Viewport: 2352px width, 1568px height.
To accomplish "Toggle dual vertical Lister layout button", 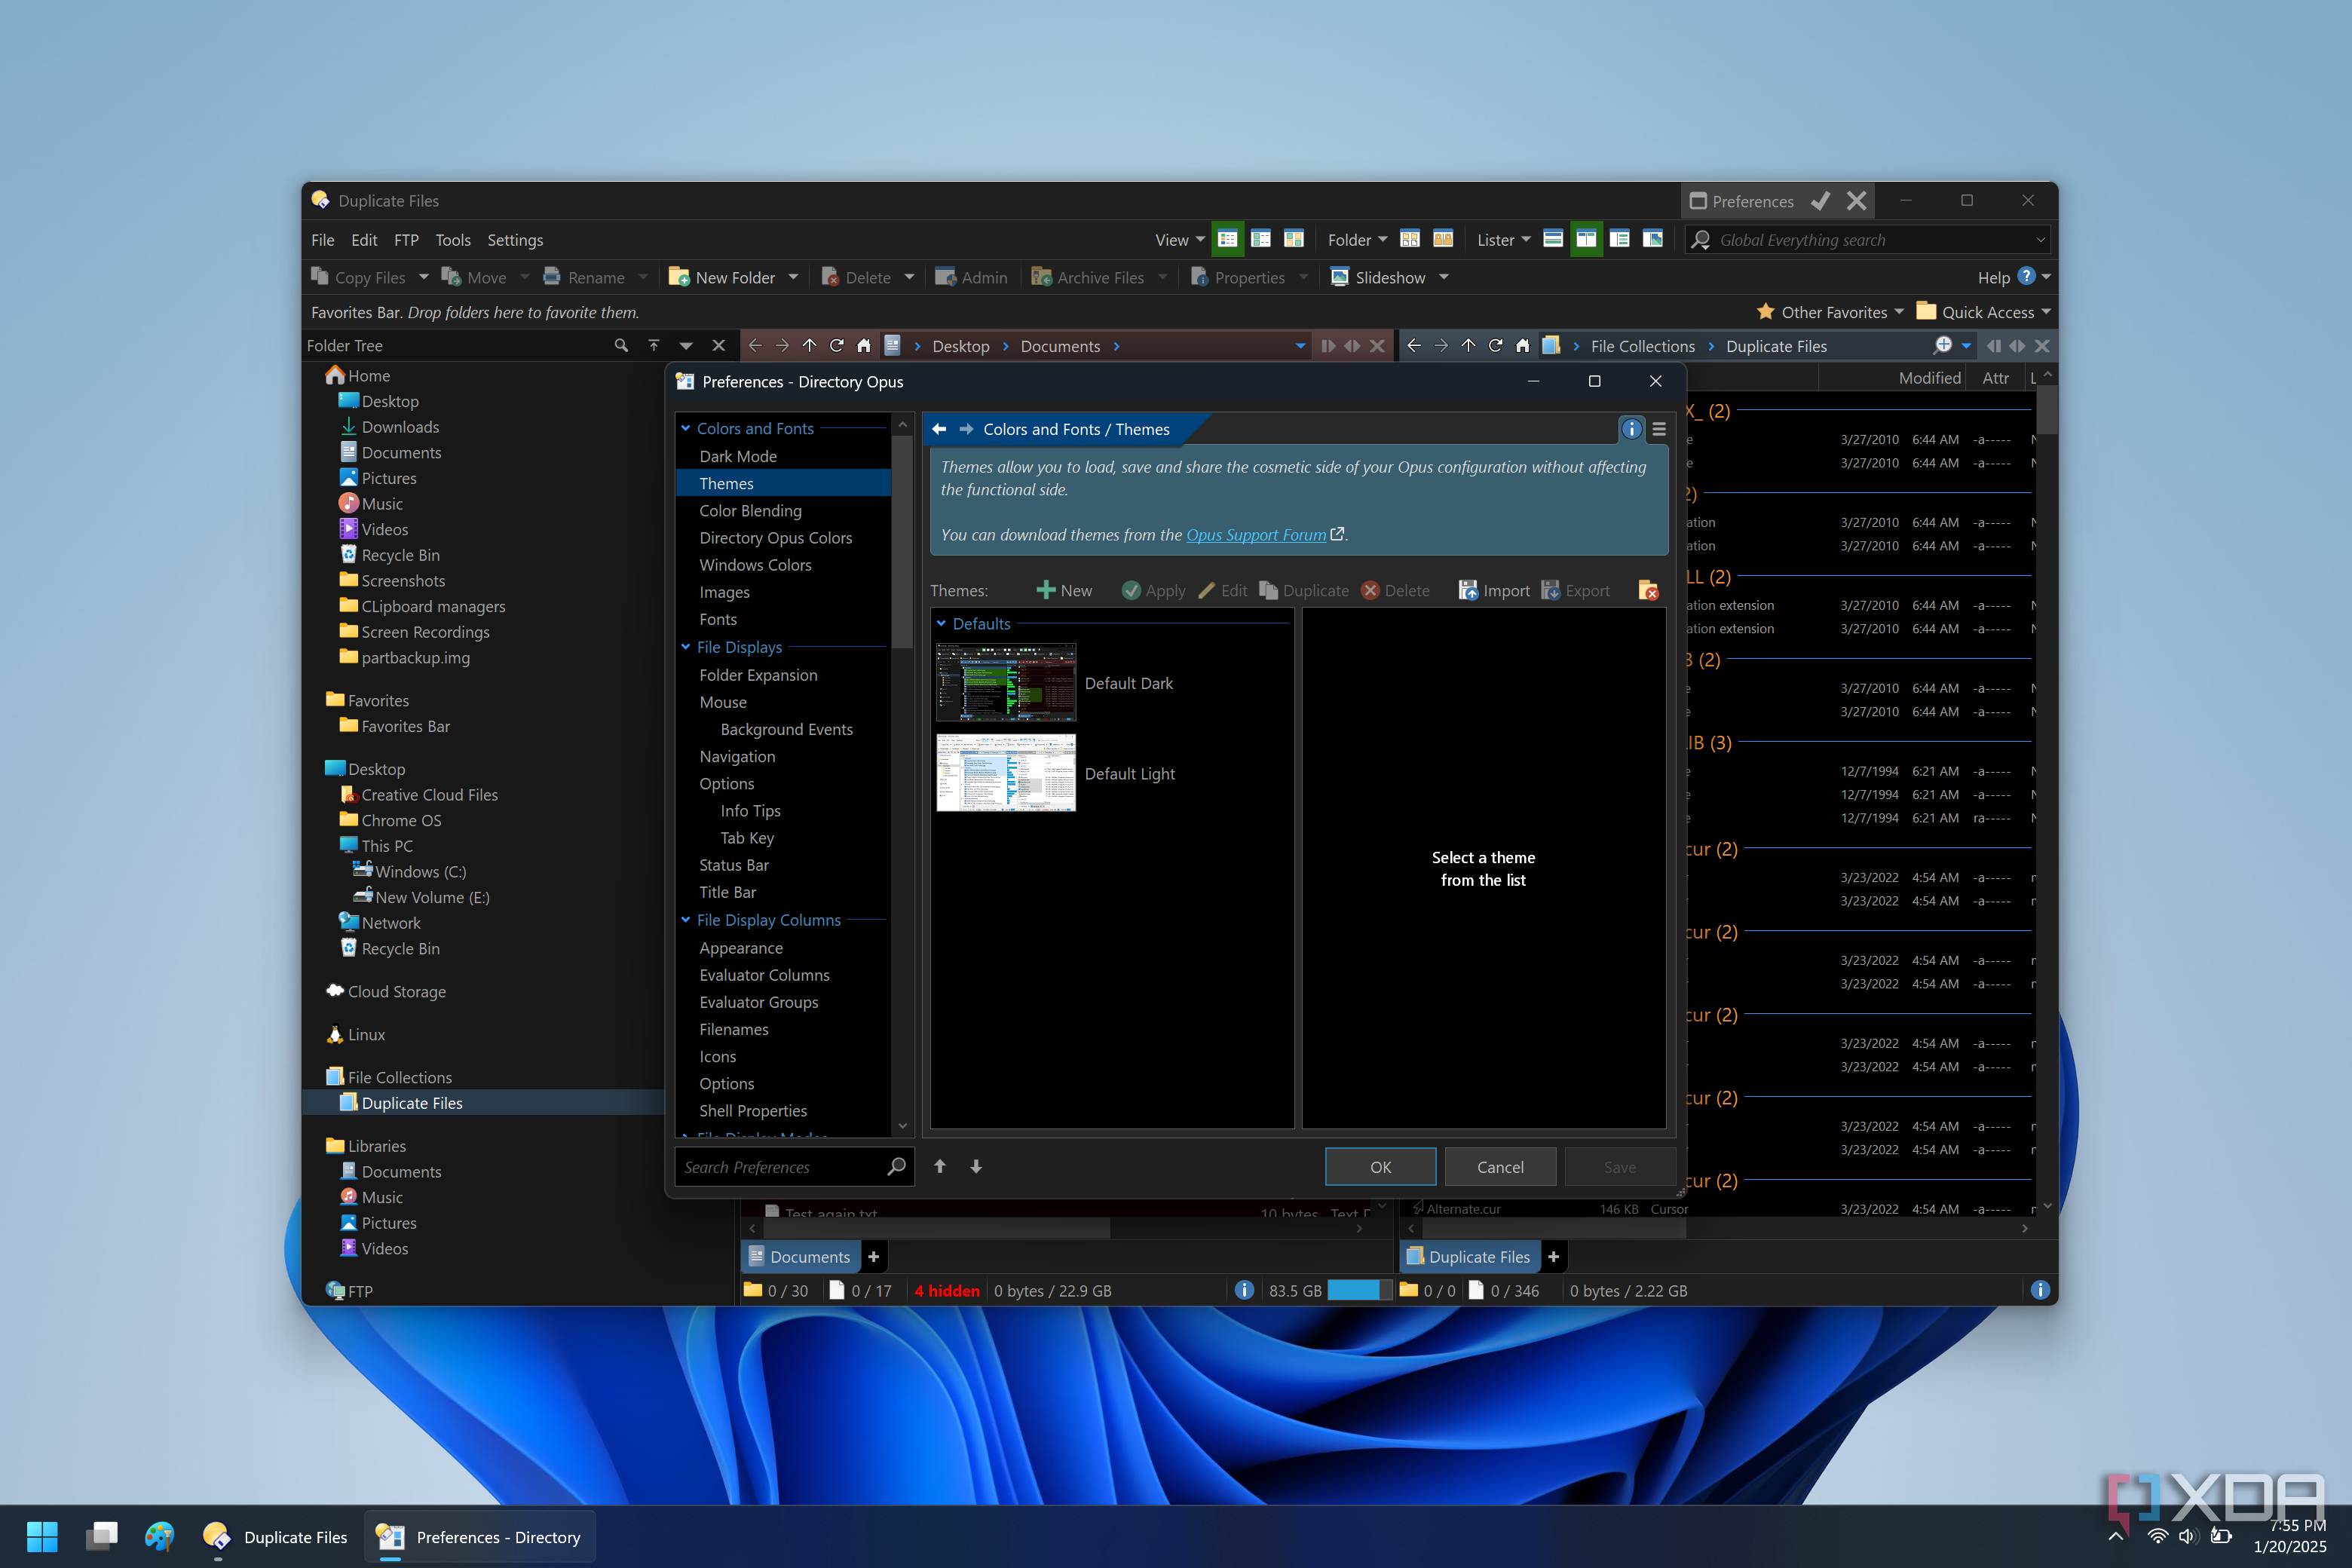I will 1586,240.
